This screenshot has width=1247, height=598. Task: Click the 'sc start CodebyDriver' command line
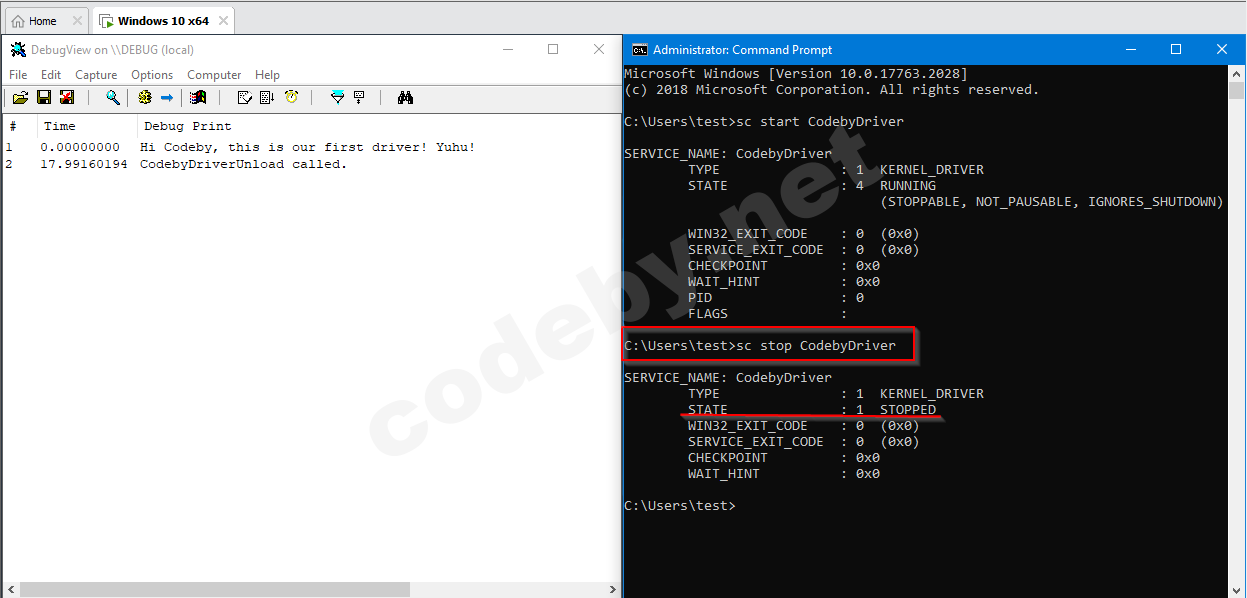point(764,121)
